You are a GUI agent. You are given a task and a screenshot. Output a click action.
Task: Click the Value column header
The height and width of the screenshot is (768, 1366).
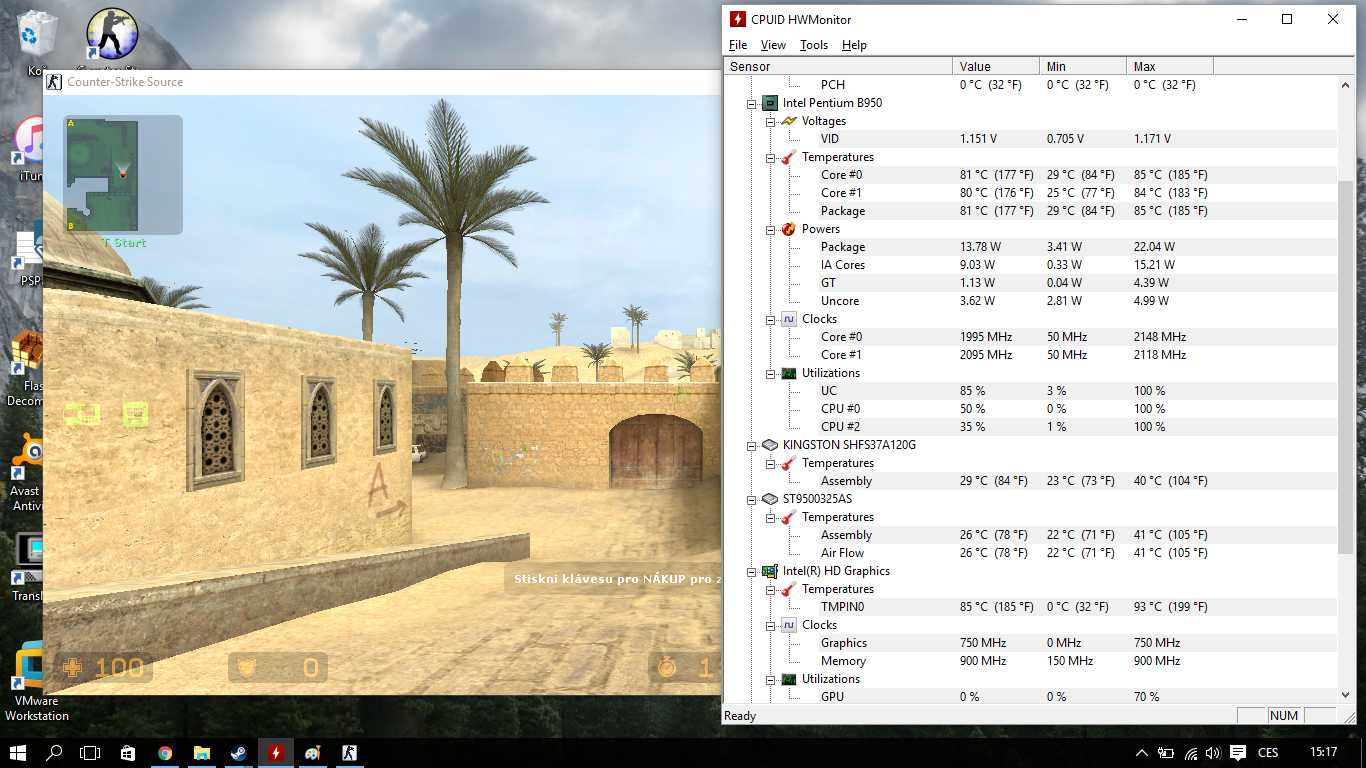click(995, 67)
